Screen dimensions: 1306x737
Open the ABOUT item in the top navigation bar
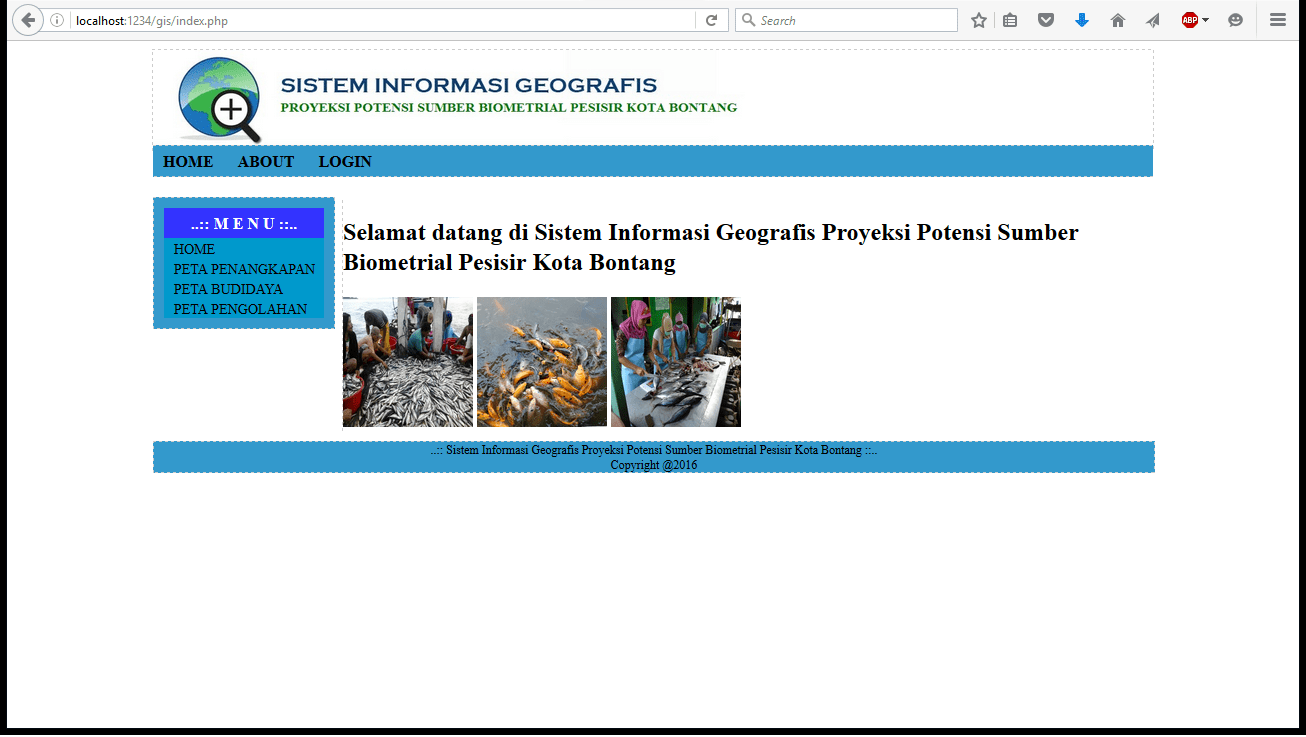[266, 162]
